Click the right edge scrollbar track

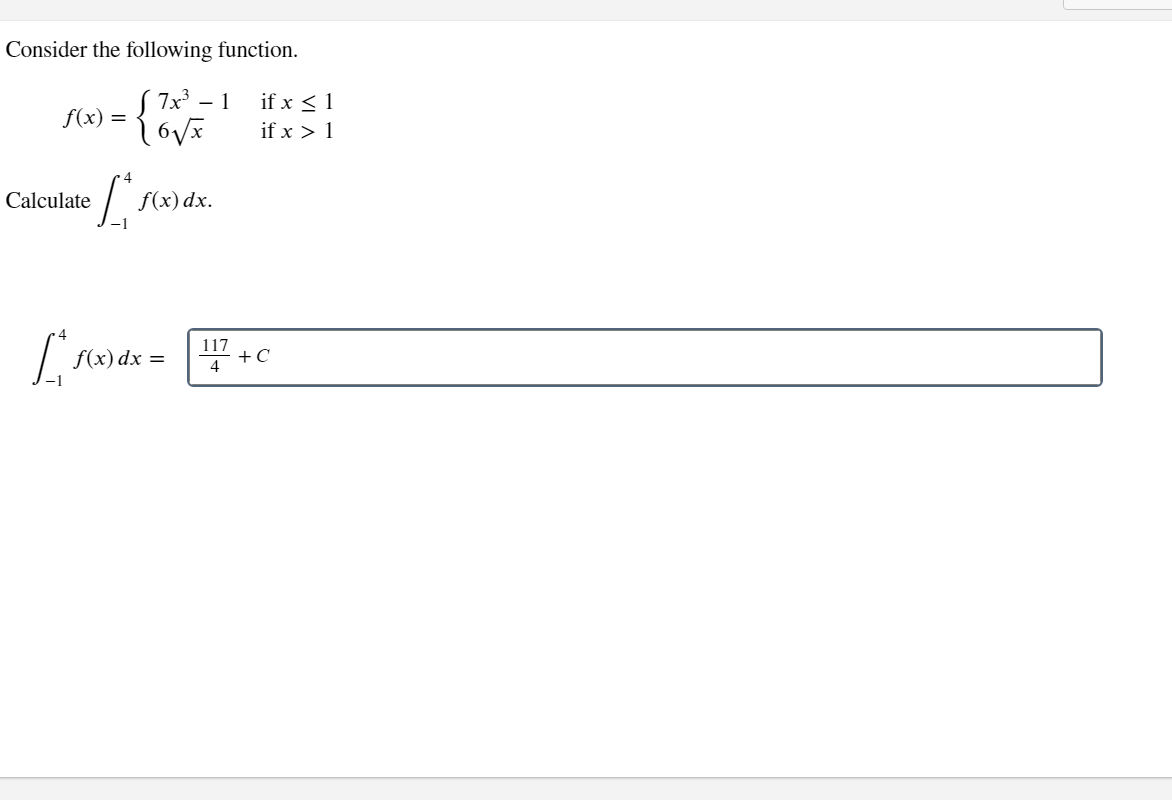[1168, 400]
